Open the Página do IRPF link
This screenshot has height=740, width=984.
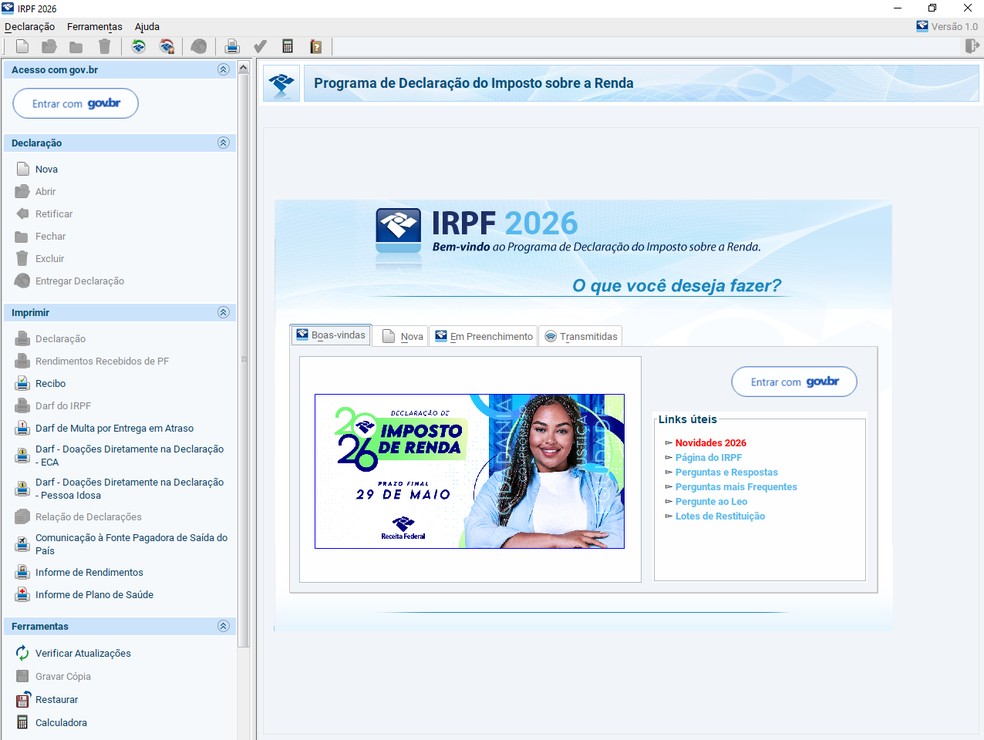click(709, 458)
